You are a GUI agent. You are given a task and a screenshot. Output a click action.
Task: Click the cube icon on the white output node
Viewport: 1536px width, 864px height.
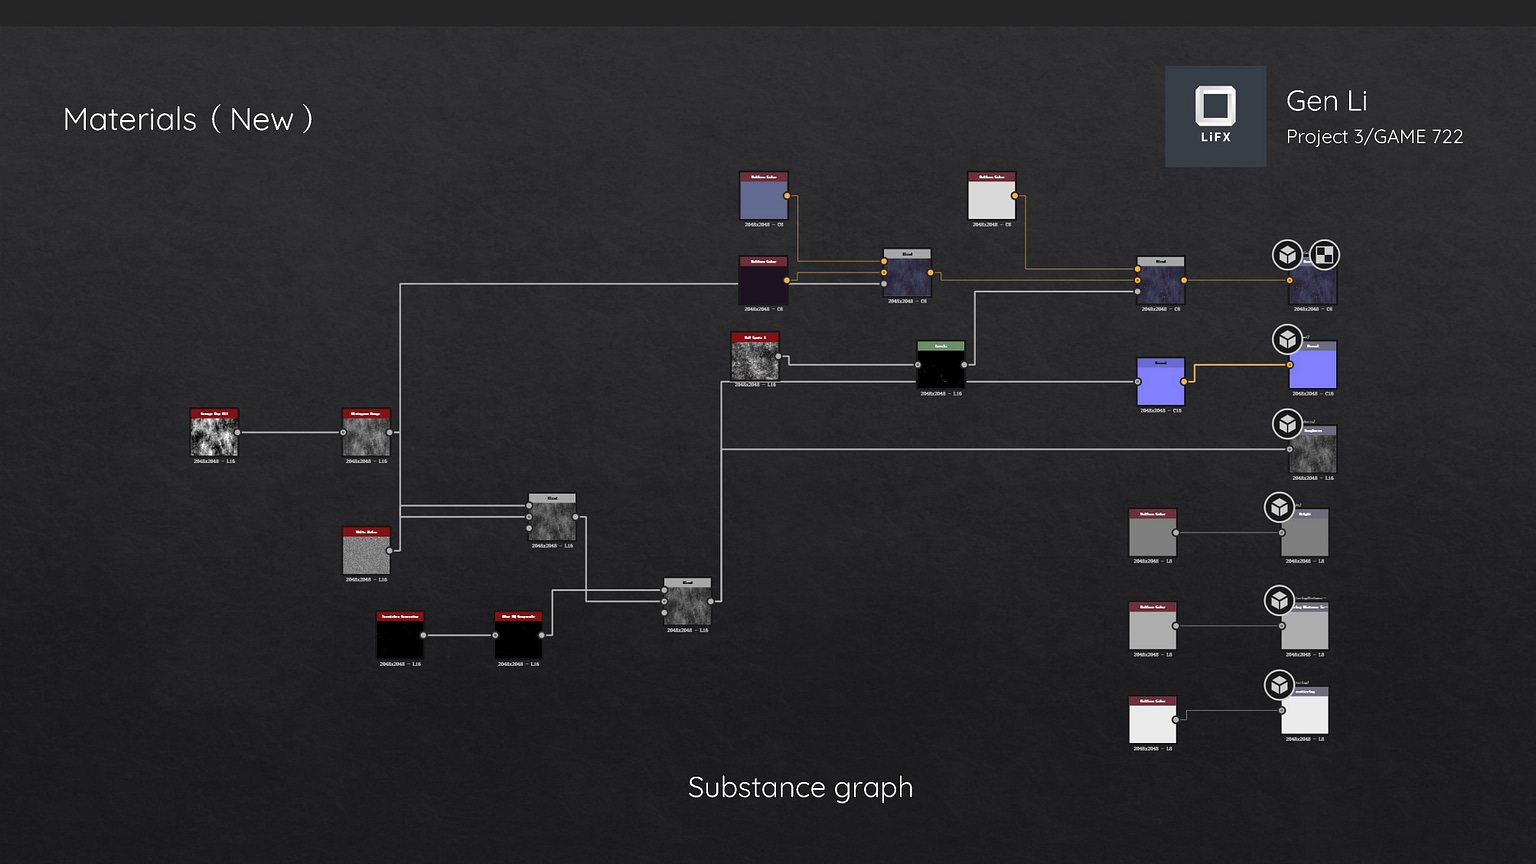coord(1280,685)
